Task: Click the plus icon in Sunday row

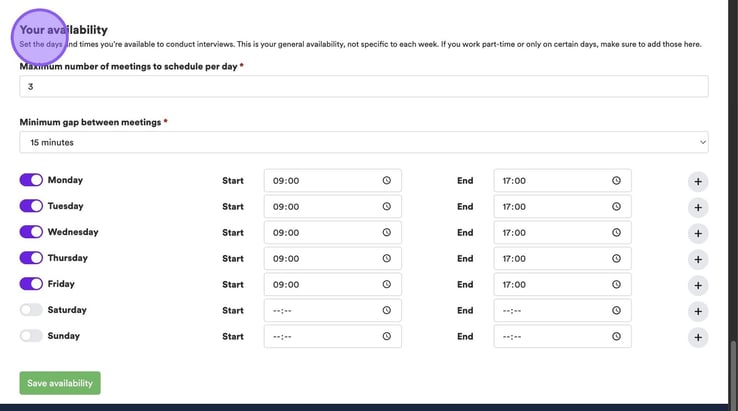Action: (x=698, y=337)
